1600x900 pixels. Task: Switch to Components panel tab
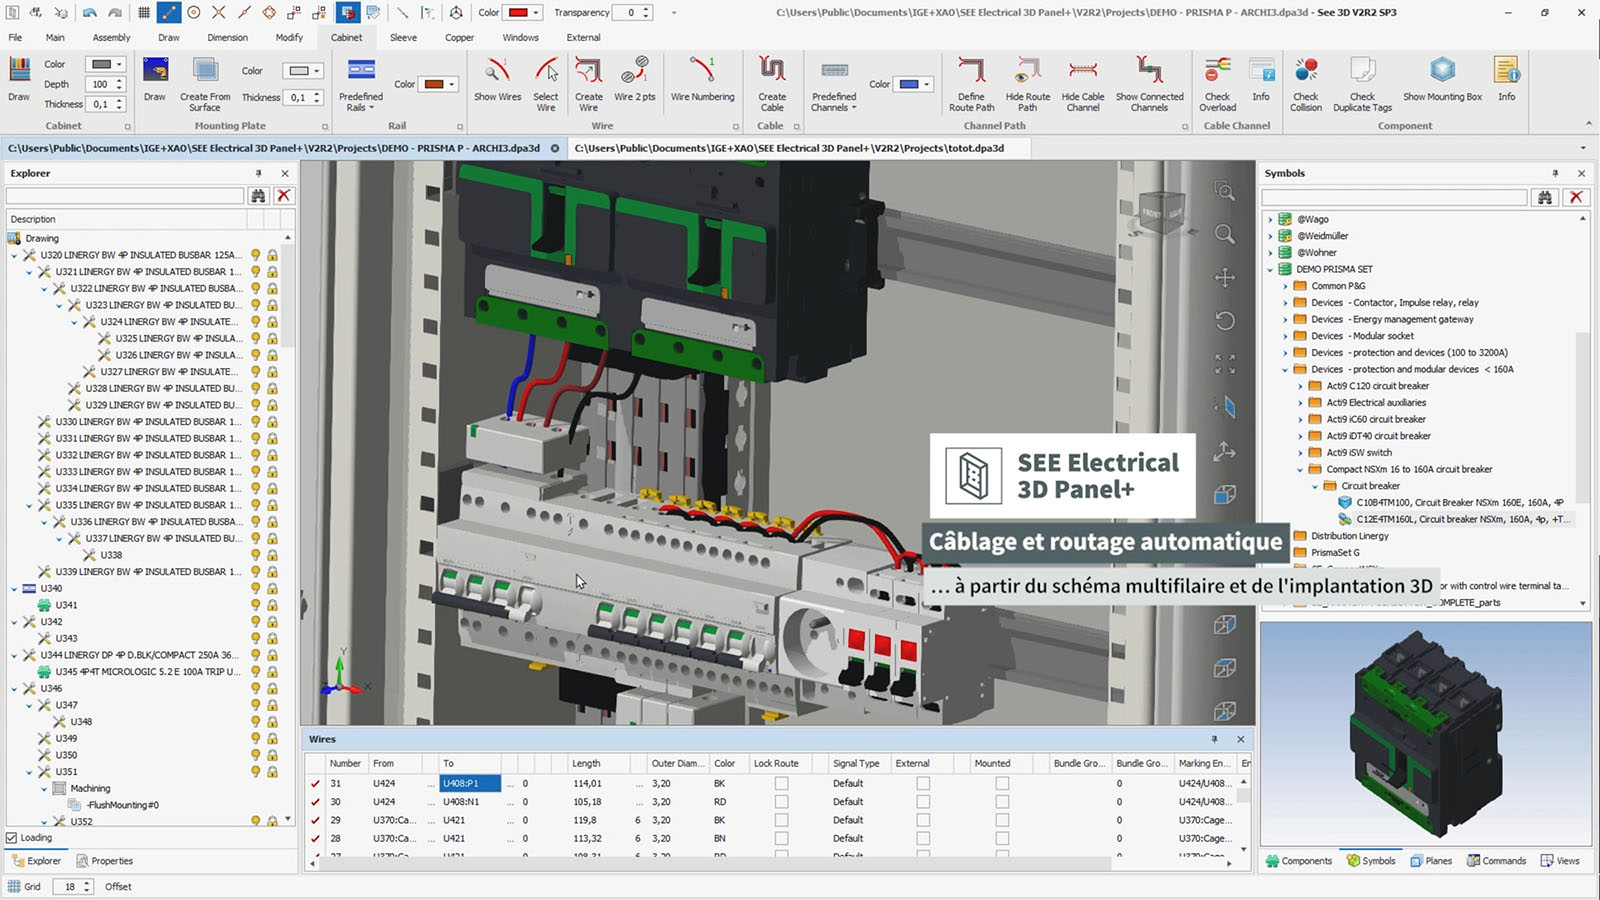pyautogui.click(x=1299, y=861)
